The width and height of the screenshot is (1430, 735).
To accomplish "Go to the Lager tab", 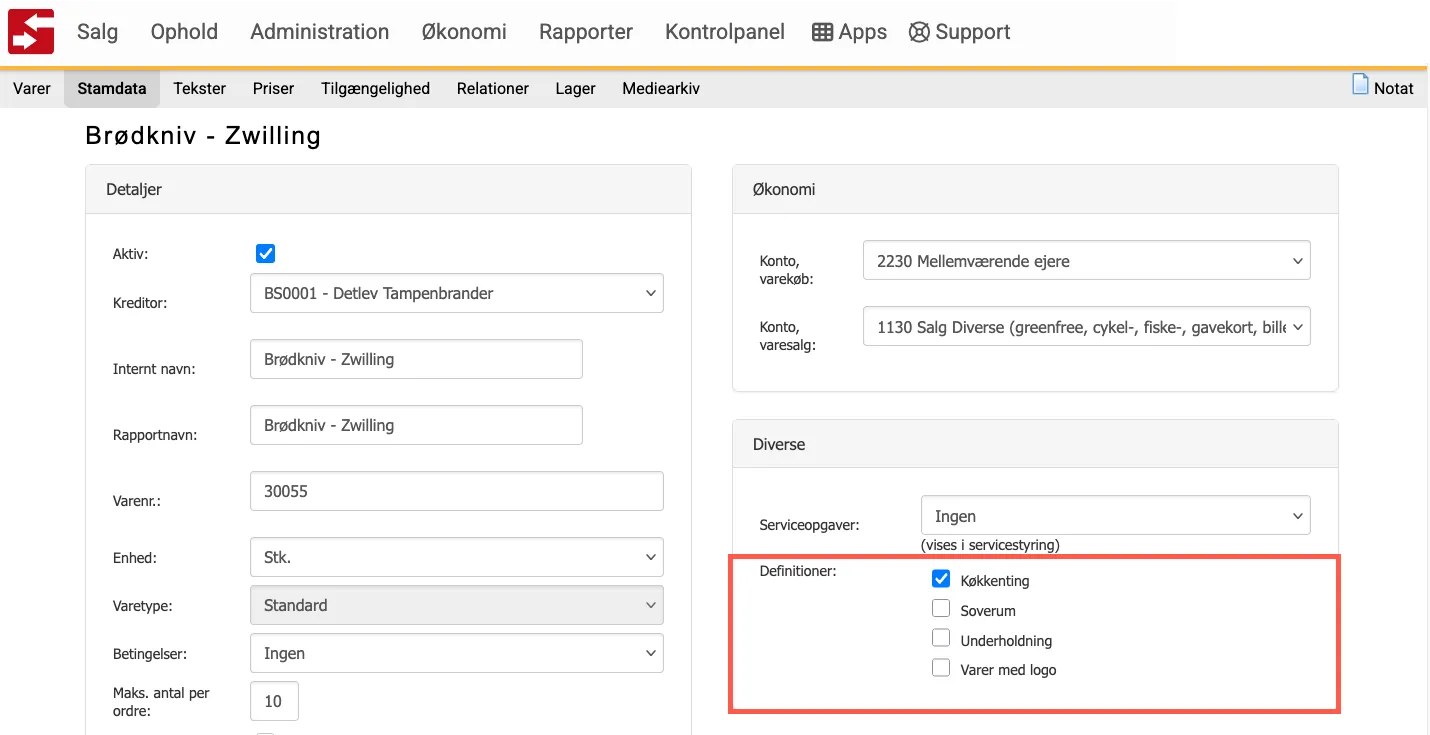I will pos(575,88).
